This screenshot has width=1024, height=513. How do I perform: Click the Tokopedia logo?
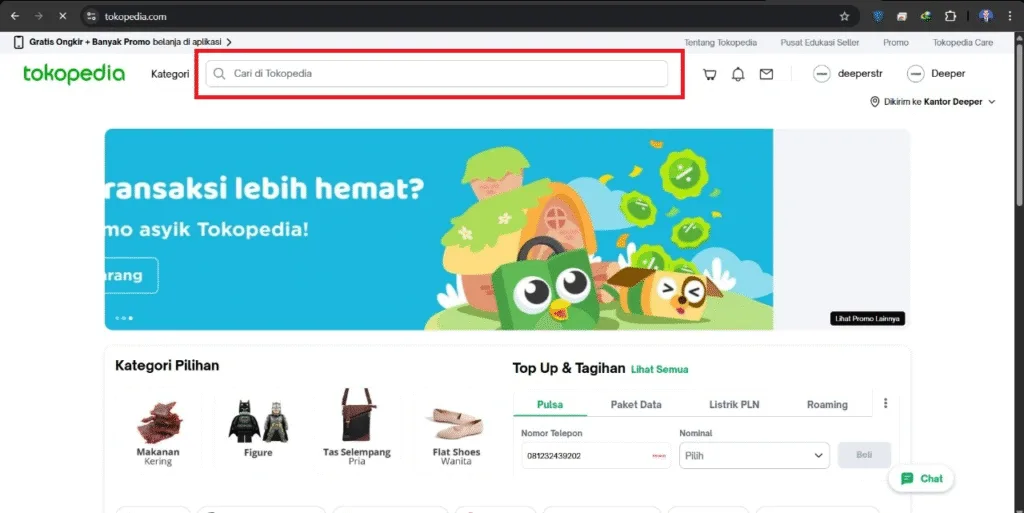74,74
